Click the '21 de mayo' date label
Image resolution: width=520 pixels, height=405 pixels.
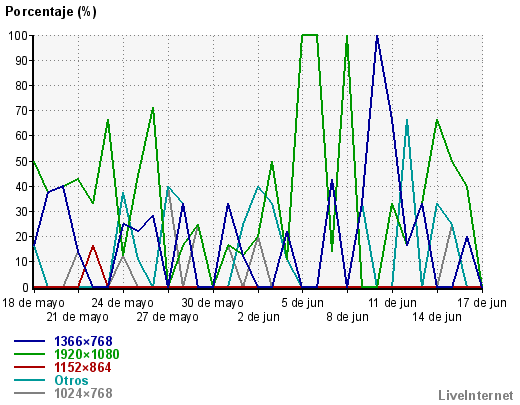(x=77, y=317)
